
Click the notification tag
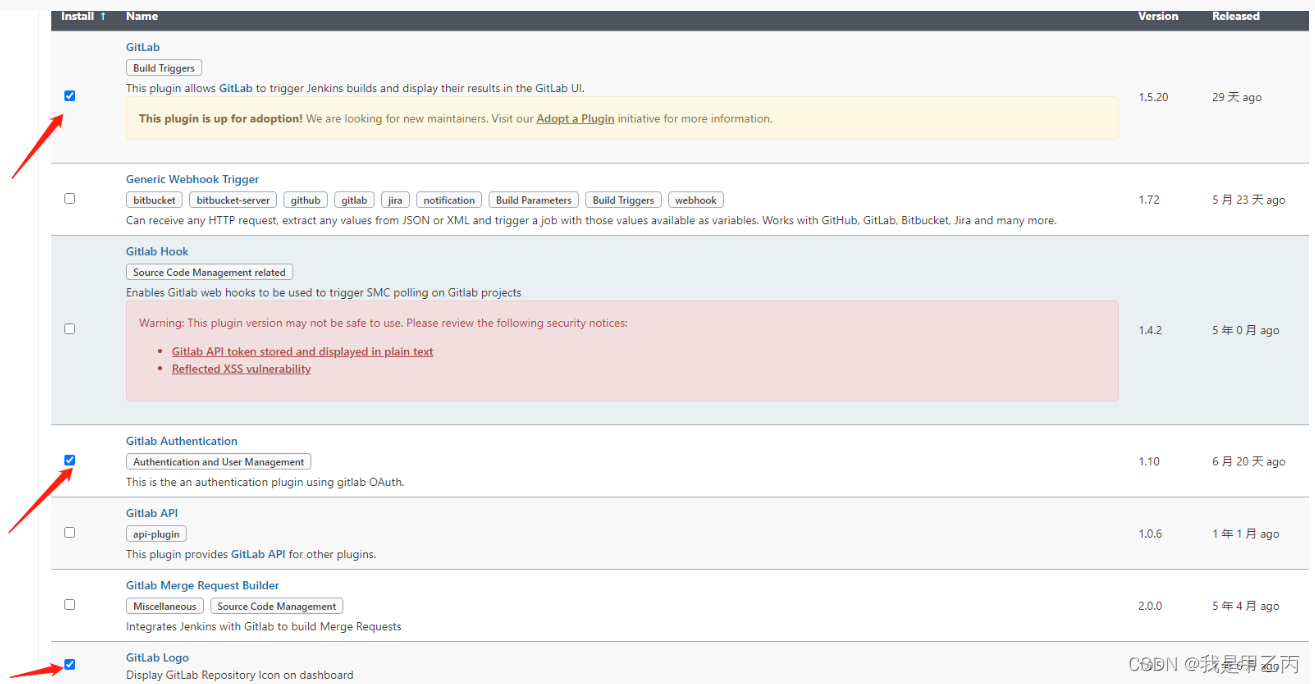click(449, 200)
